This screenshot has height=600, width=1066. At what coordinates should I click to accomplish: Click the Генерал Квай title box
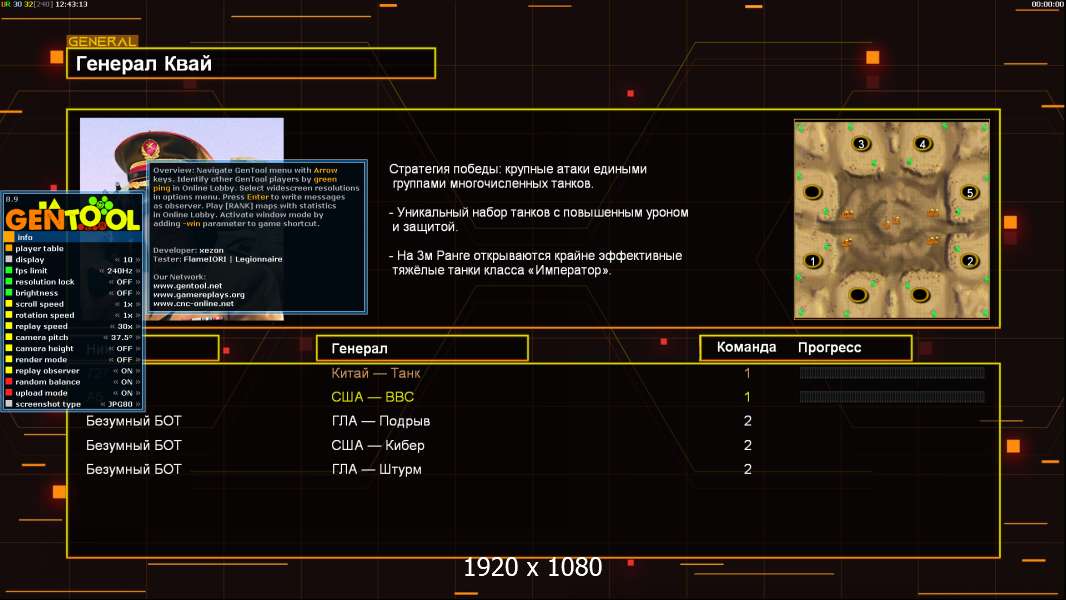click(251, 63)
